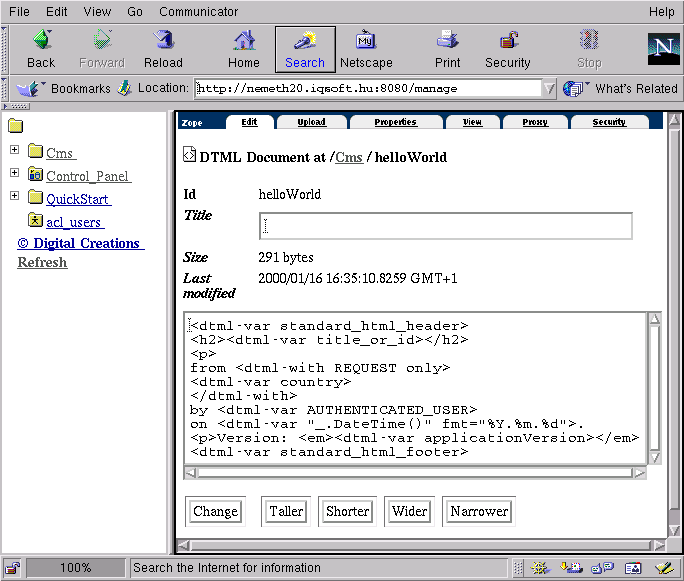This screenshot has width=684, height=581.
Task: Open the Control_Panel link
Action: click(88, 176)
